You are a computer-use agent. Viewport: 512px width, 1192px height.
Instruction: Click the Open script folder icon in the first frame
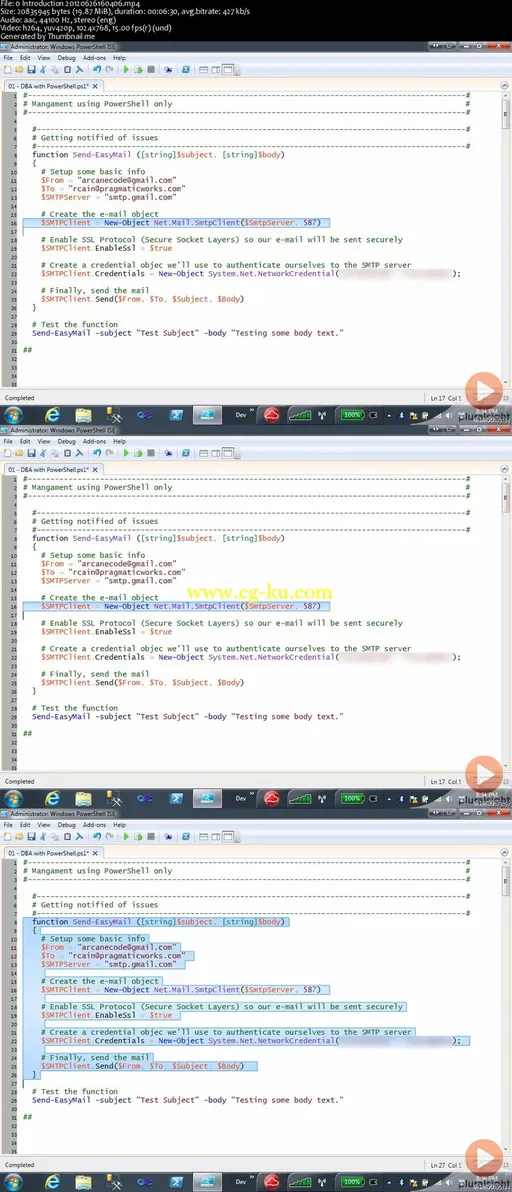point(20,69)
